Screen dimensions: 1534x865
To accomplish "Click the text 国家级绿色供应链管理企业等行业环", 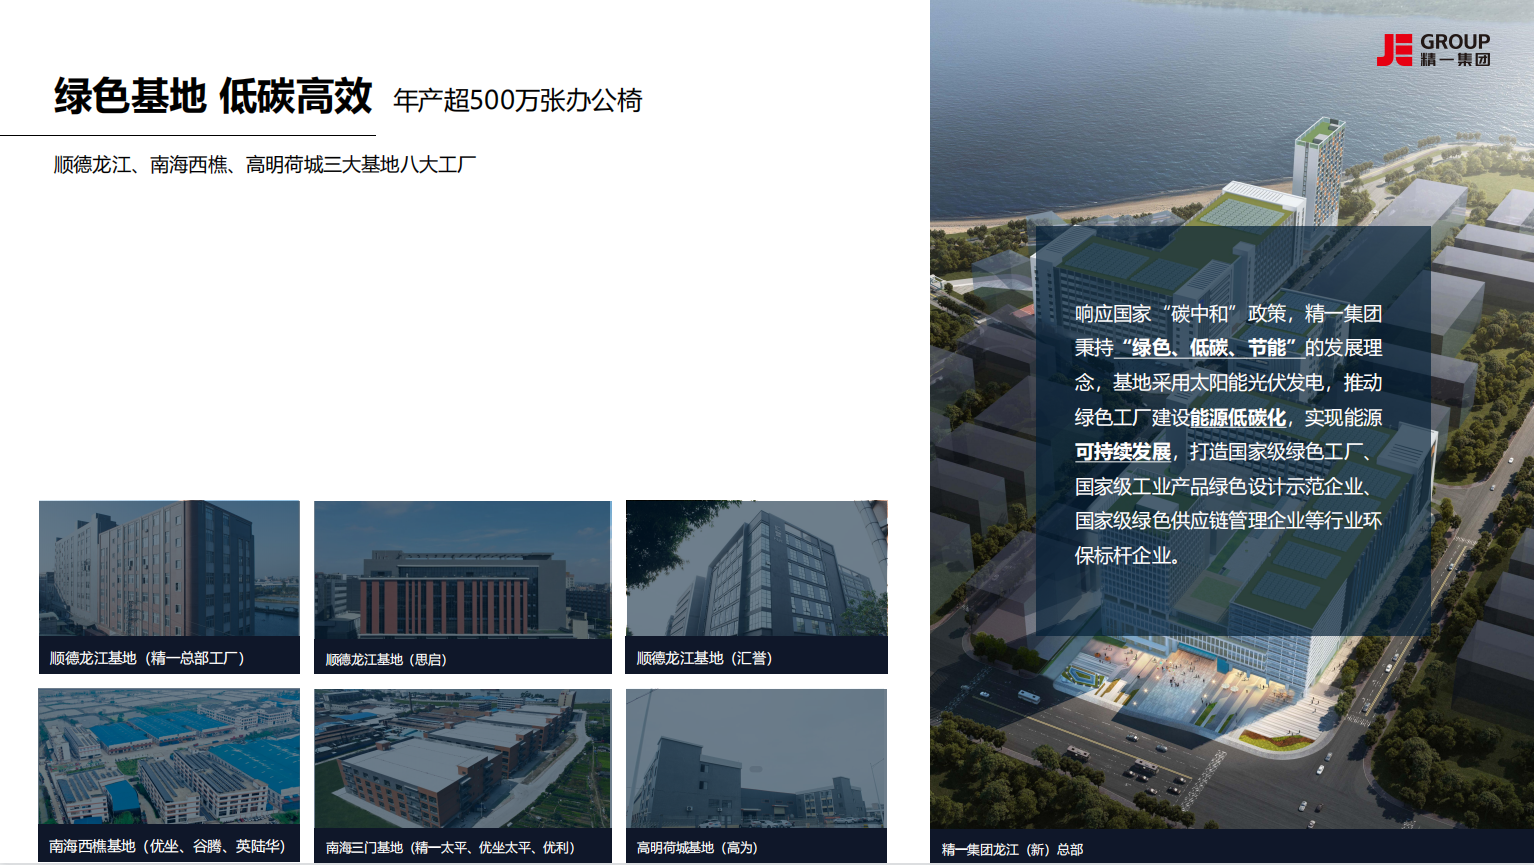I will pyautogui.click(x=1228, y=521).
